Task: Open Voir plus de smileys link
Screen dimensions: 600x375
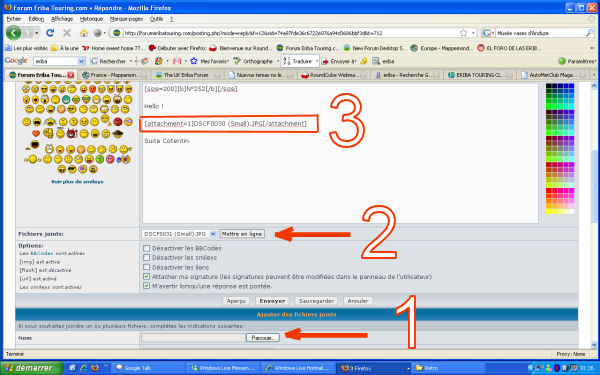Action: click(77, 182)
